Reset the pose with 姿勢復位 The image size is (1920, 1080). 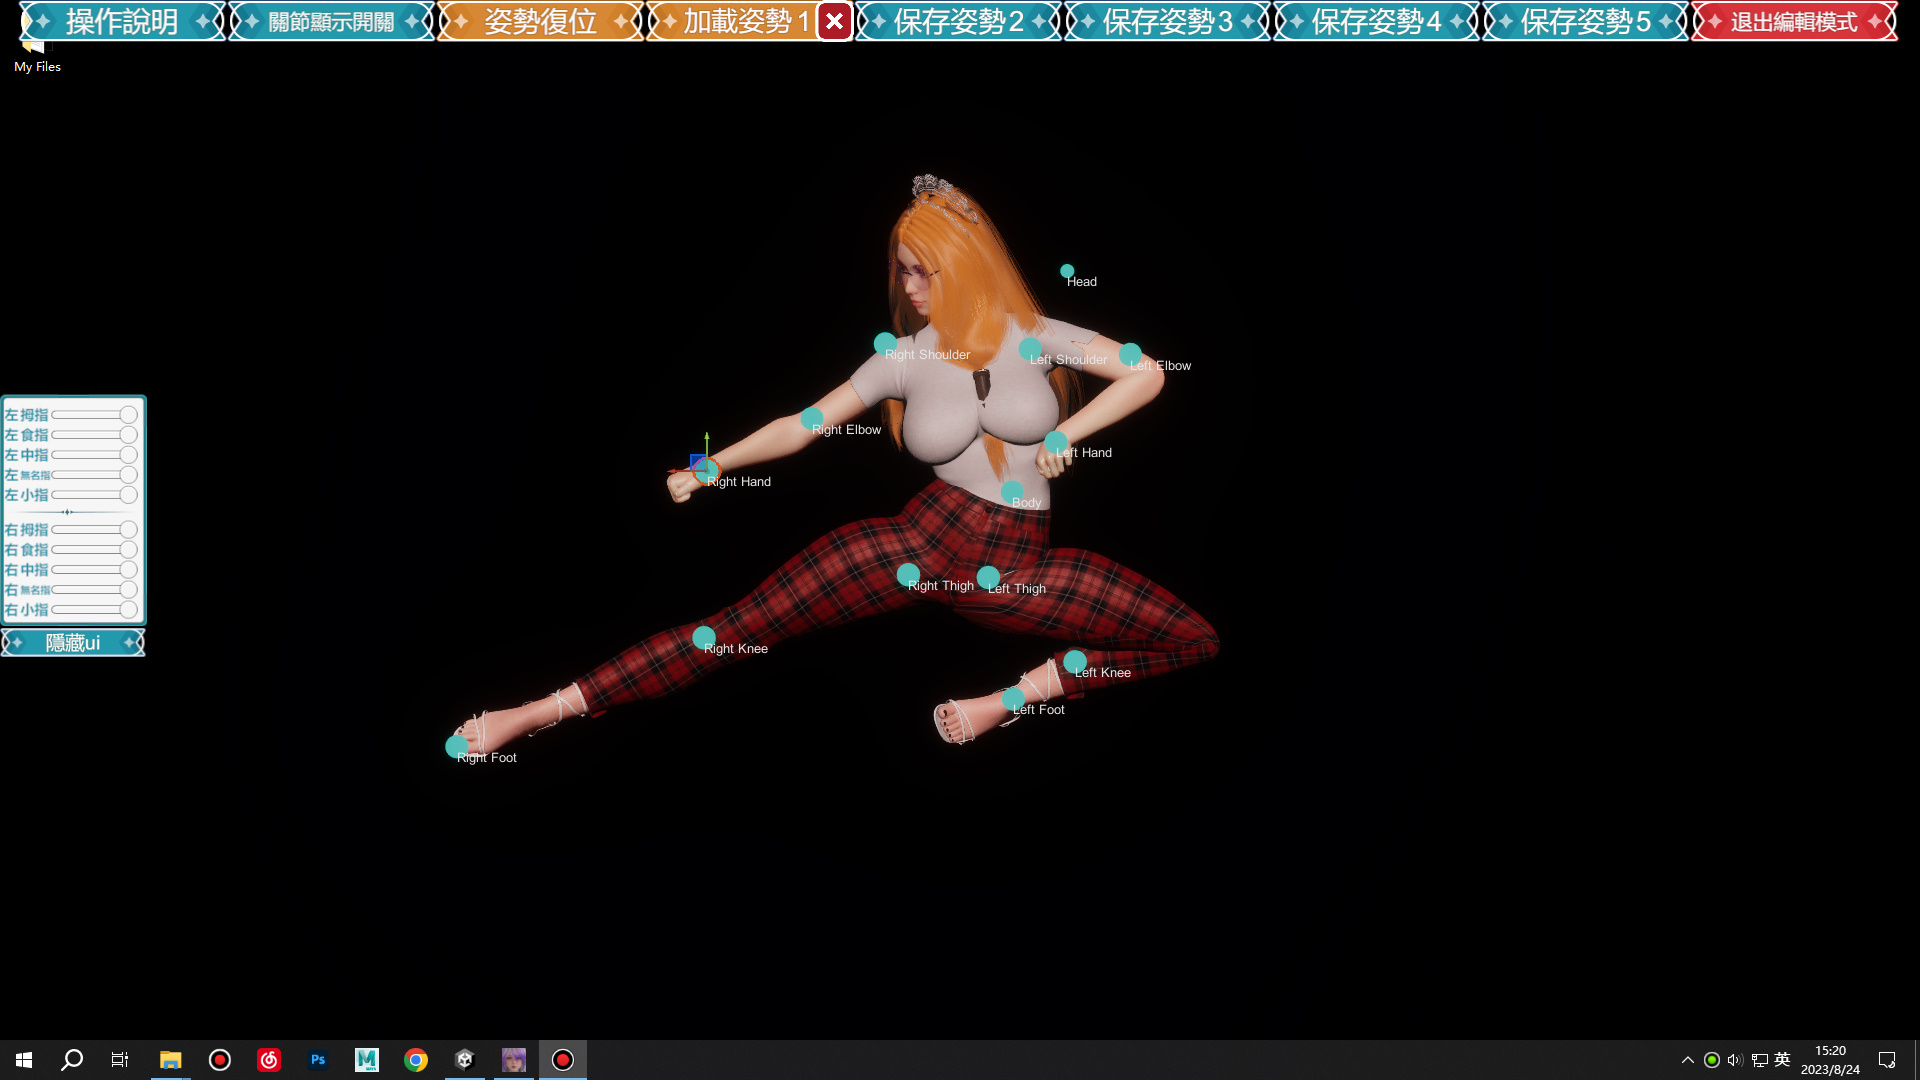(539, 21)
